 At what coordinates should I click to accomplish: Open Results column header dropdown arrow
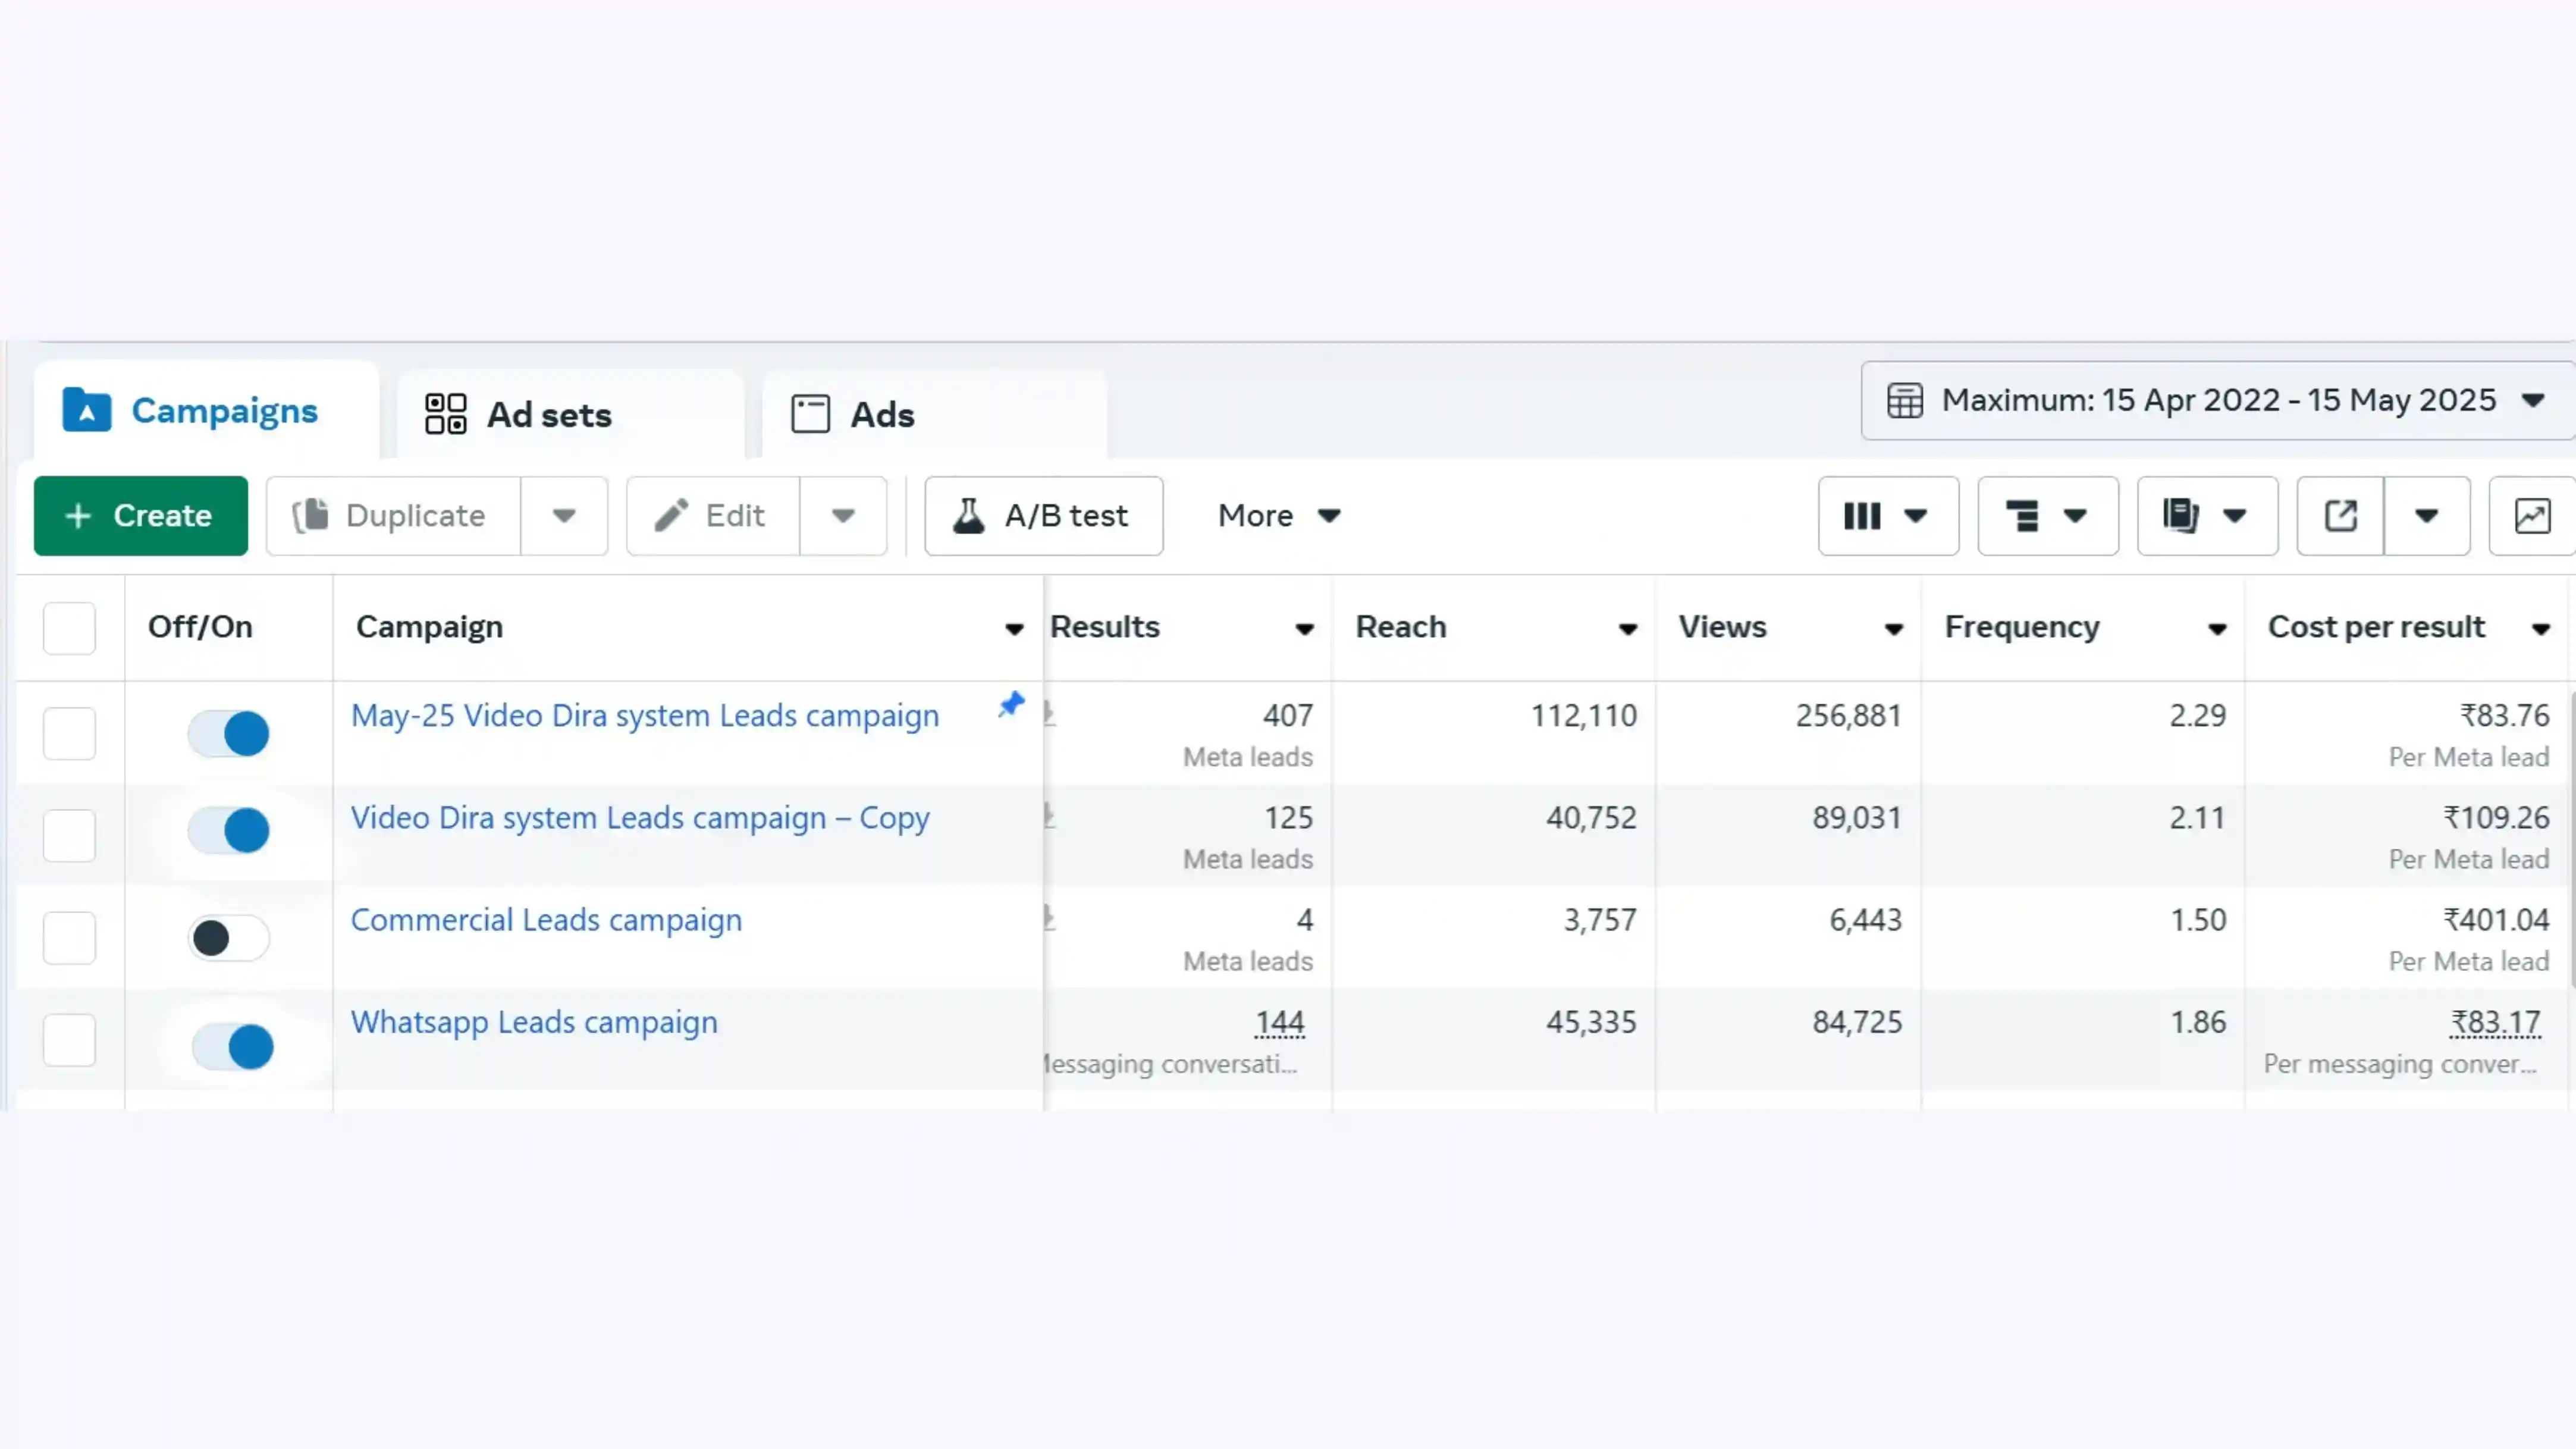tap(1304, 629)
